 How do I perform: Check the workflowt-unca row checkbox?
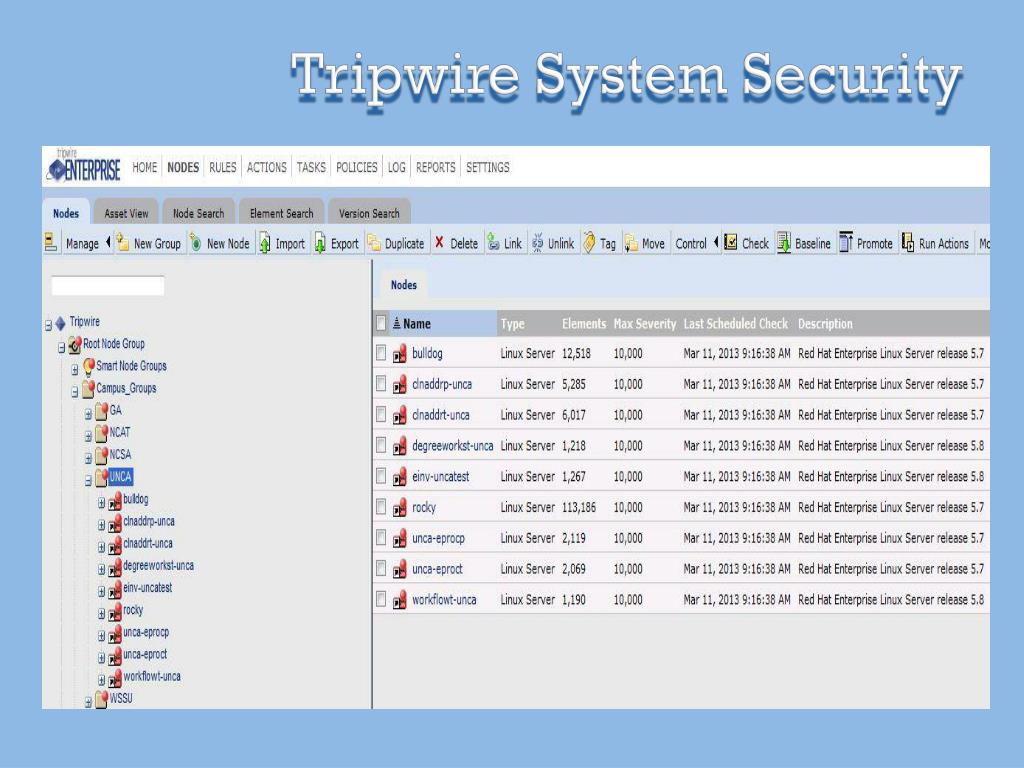pyautogui.click(x=381, y=599)
